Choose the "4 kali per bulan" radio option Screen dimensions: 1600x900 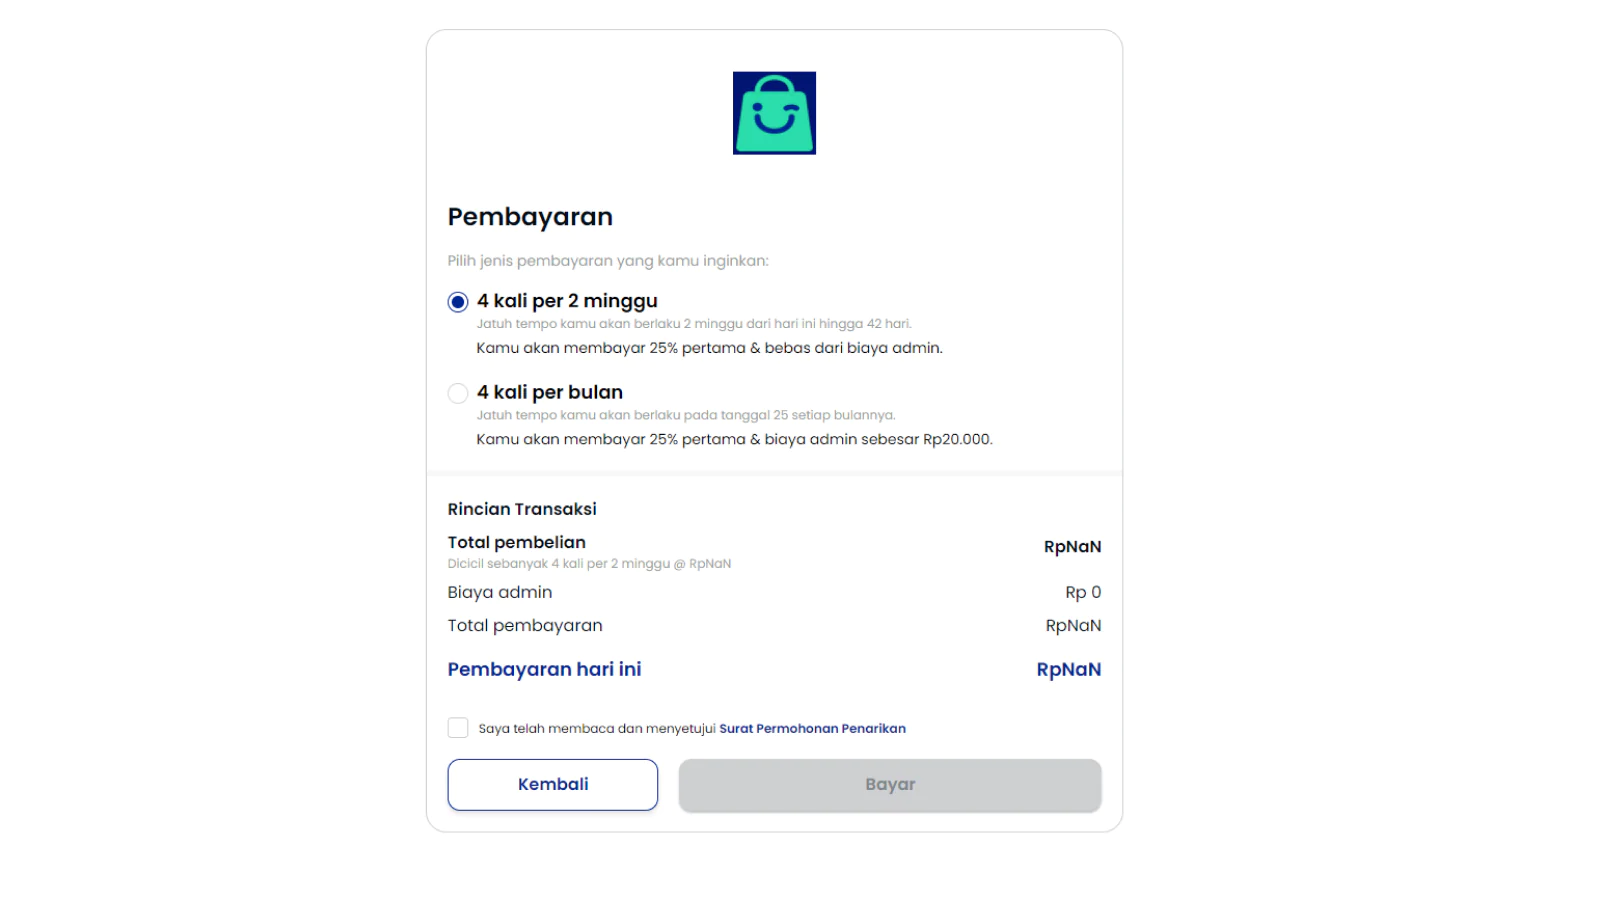tap(458, 393)
